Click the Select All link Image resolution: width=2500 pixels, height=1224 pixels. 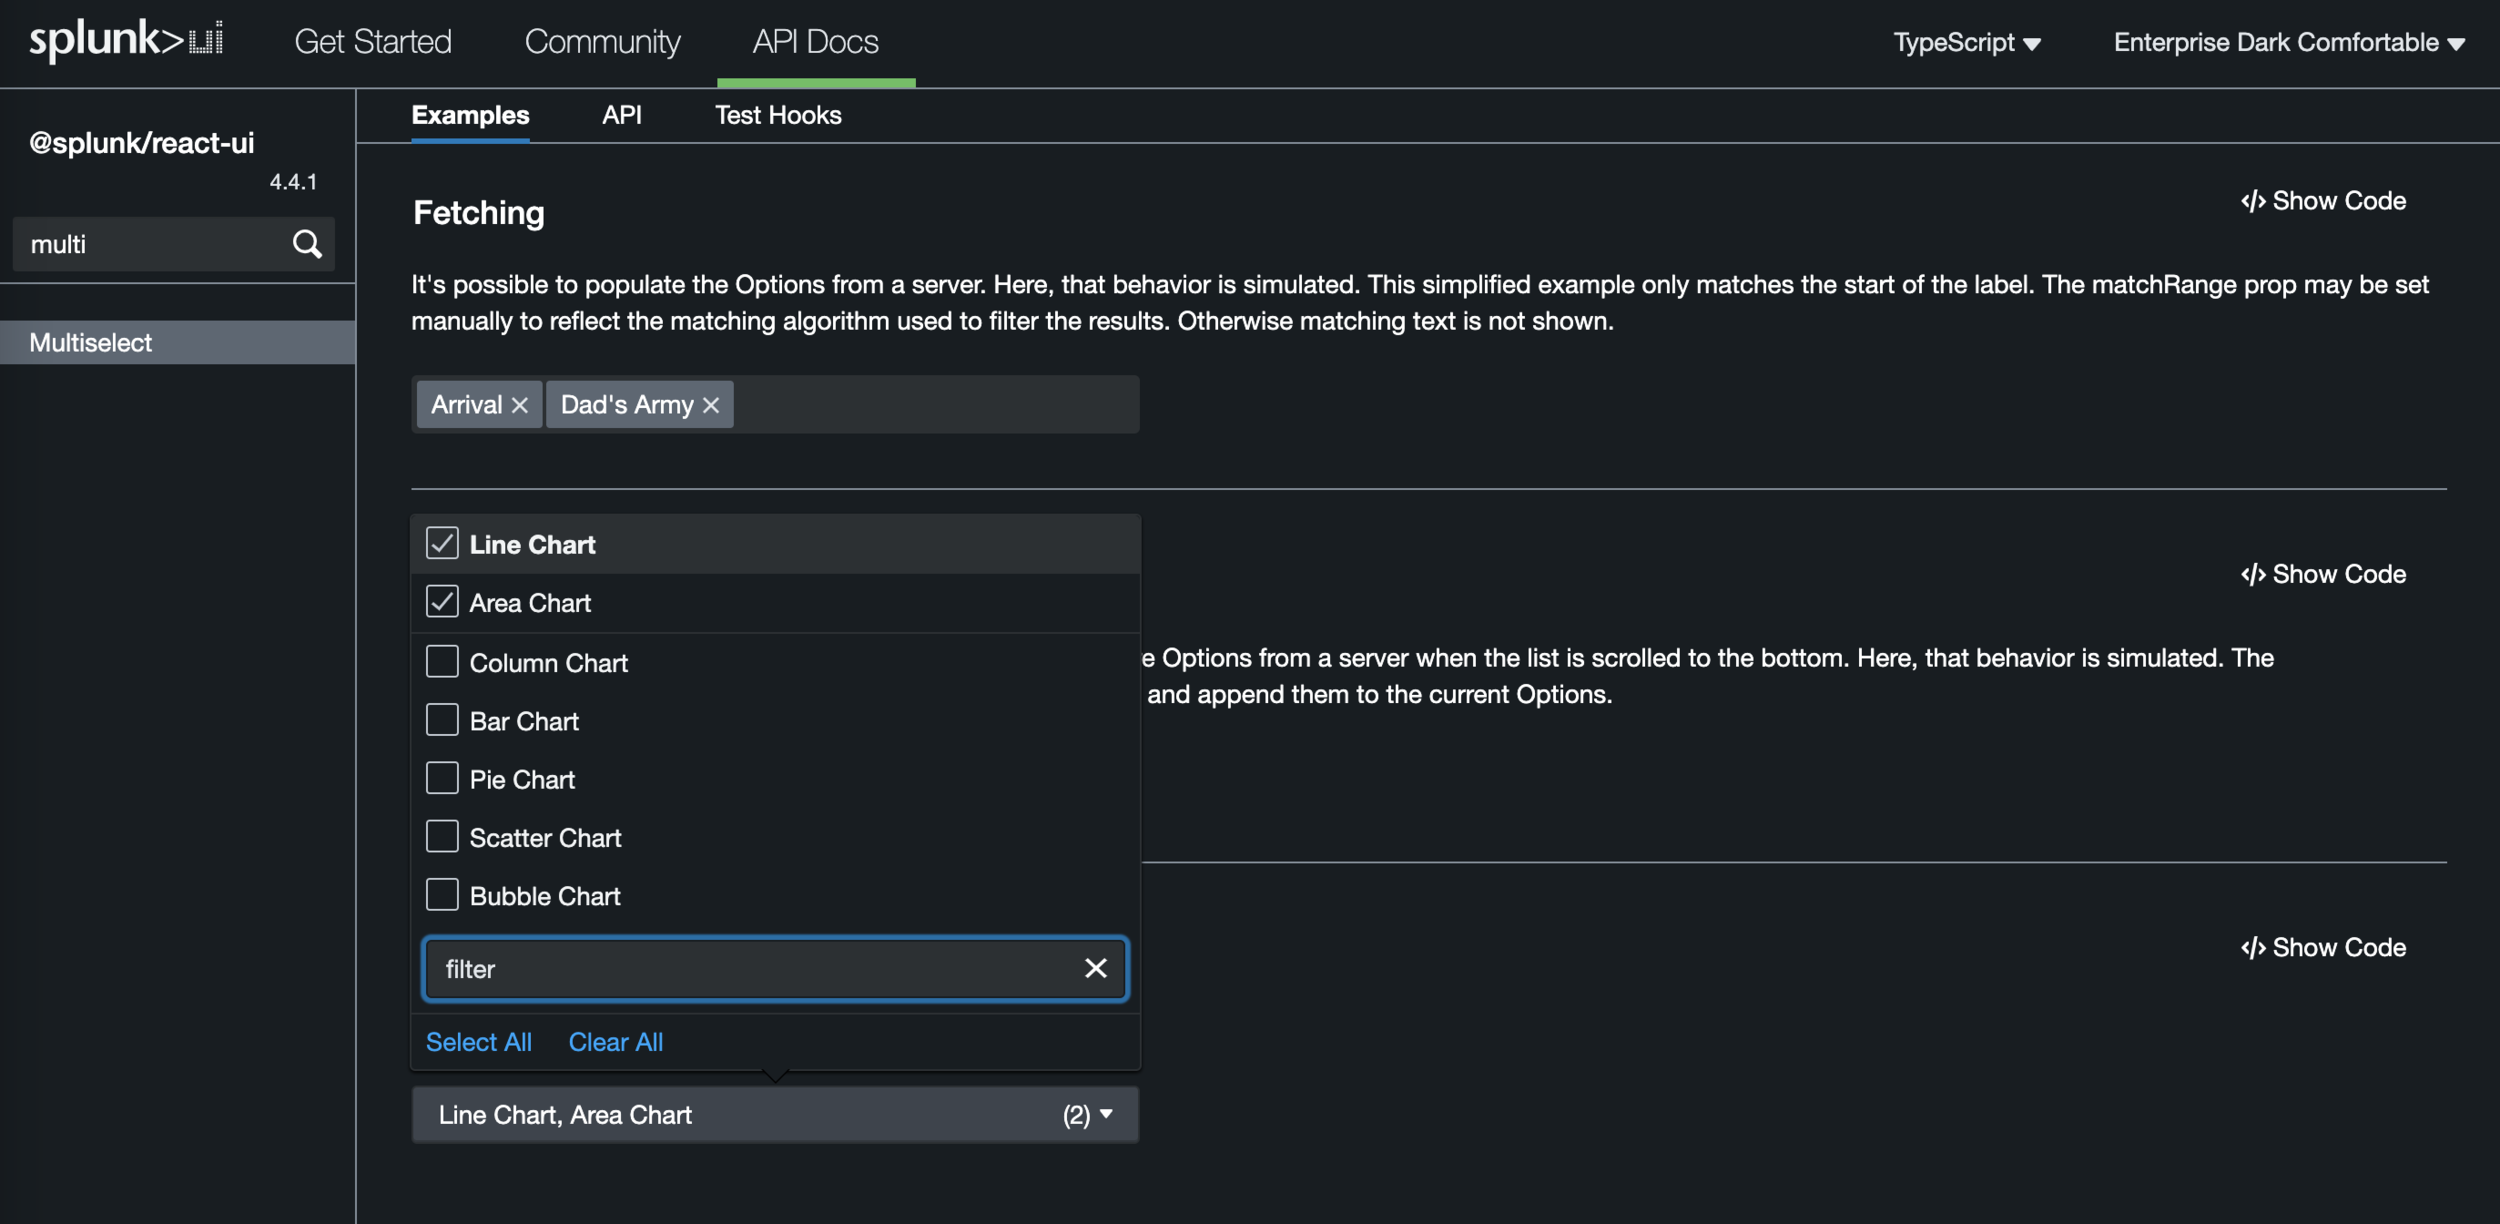click(478, 1042)
